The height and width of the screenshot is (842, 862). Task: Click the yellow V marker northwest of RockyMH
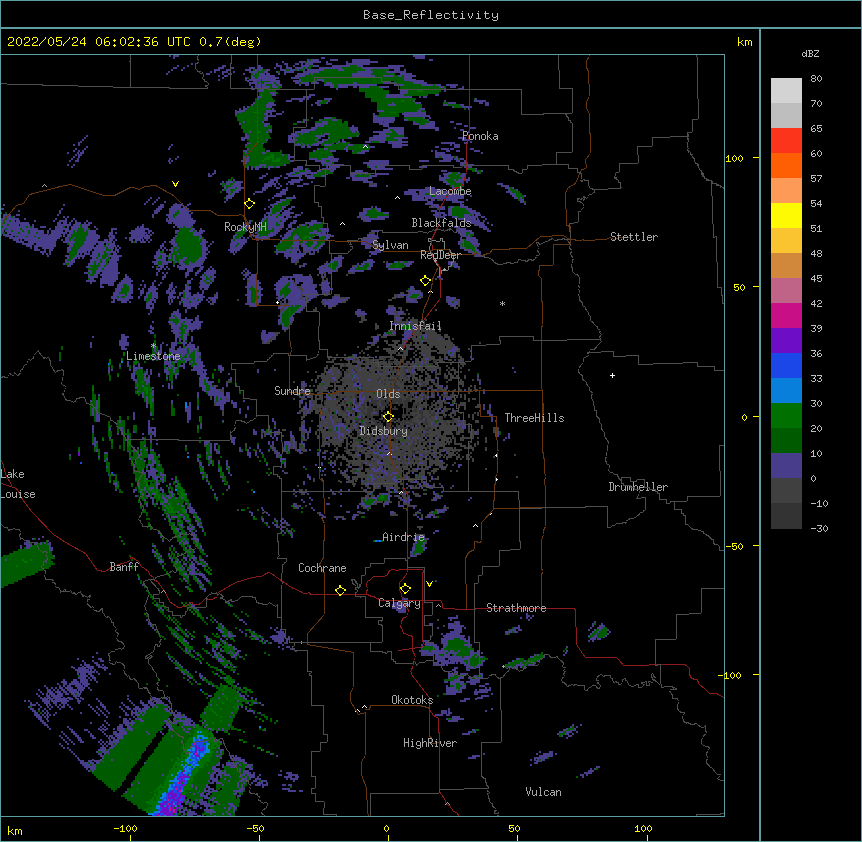[x=175, y=184]
